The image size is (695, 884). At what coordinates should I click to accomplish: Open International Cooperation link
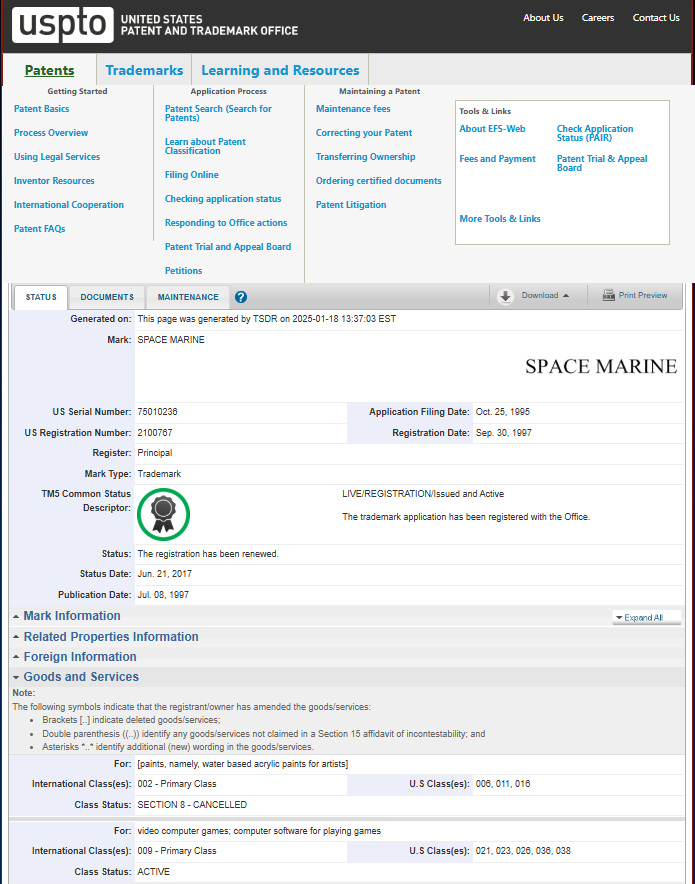pyautogui.click(x=69, y=205)
